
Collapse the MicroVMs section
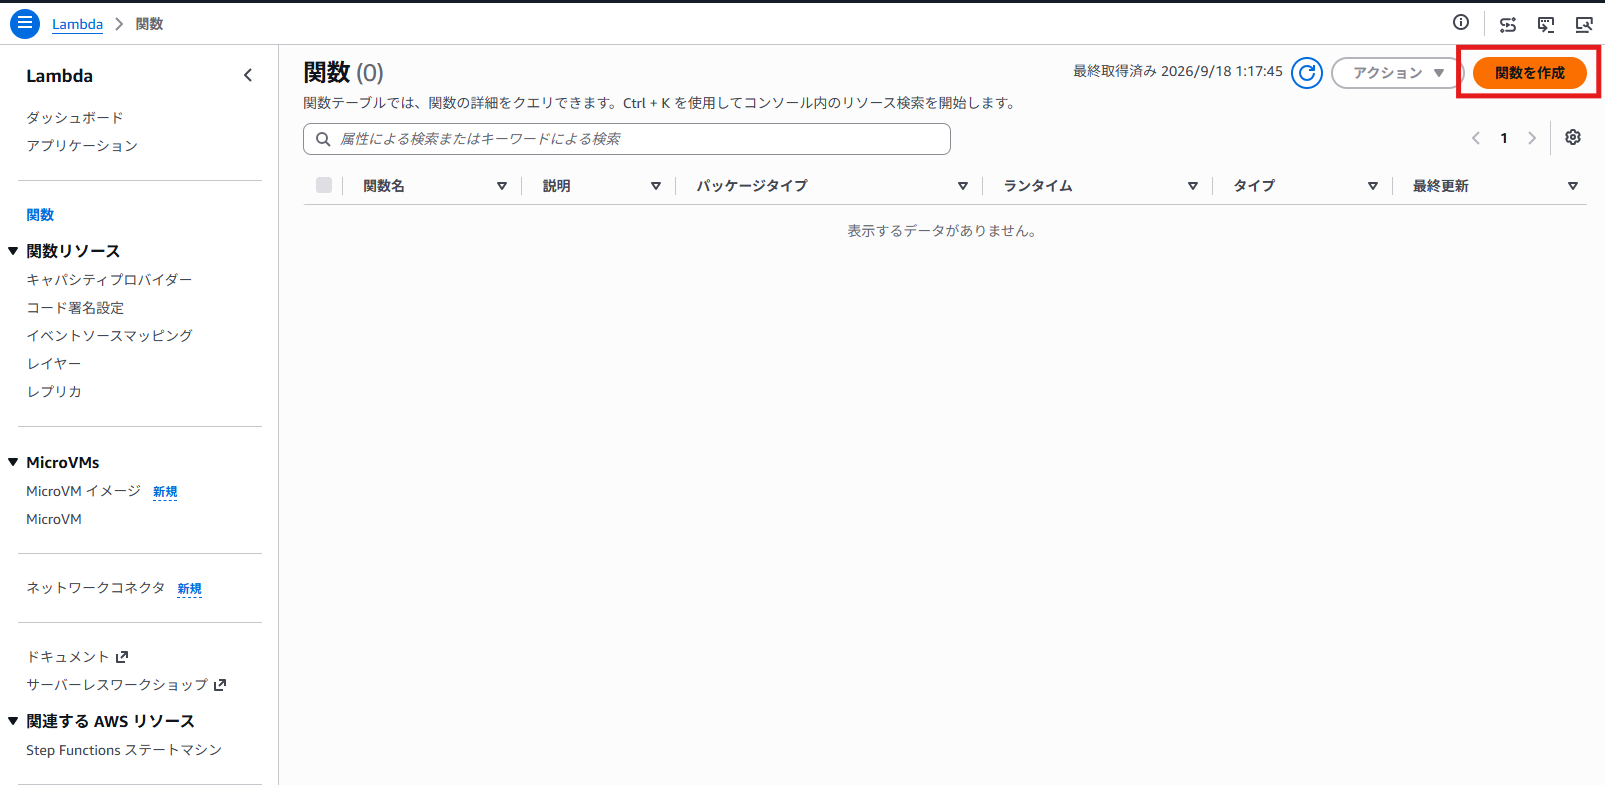click(x=13, y=462)
